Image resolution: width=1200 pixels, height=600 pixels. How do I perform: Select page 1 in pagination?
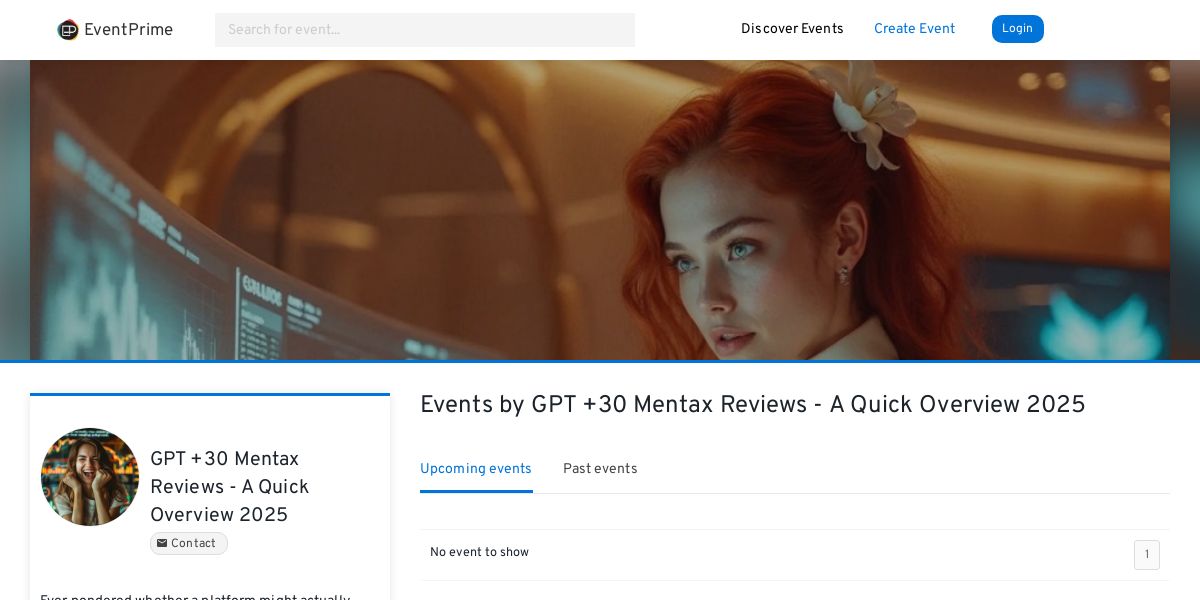click(x=1147, y=555)
